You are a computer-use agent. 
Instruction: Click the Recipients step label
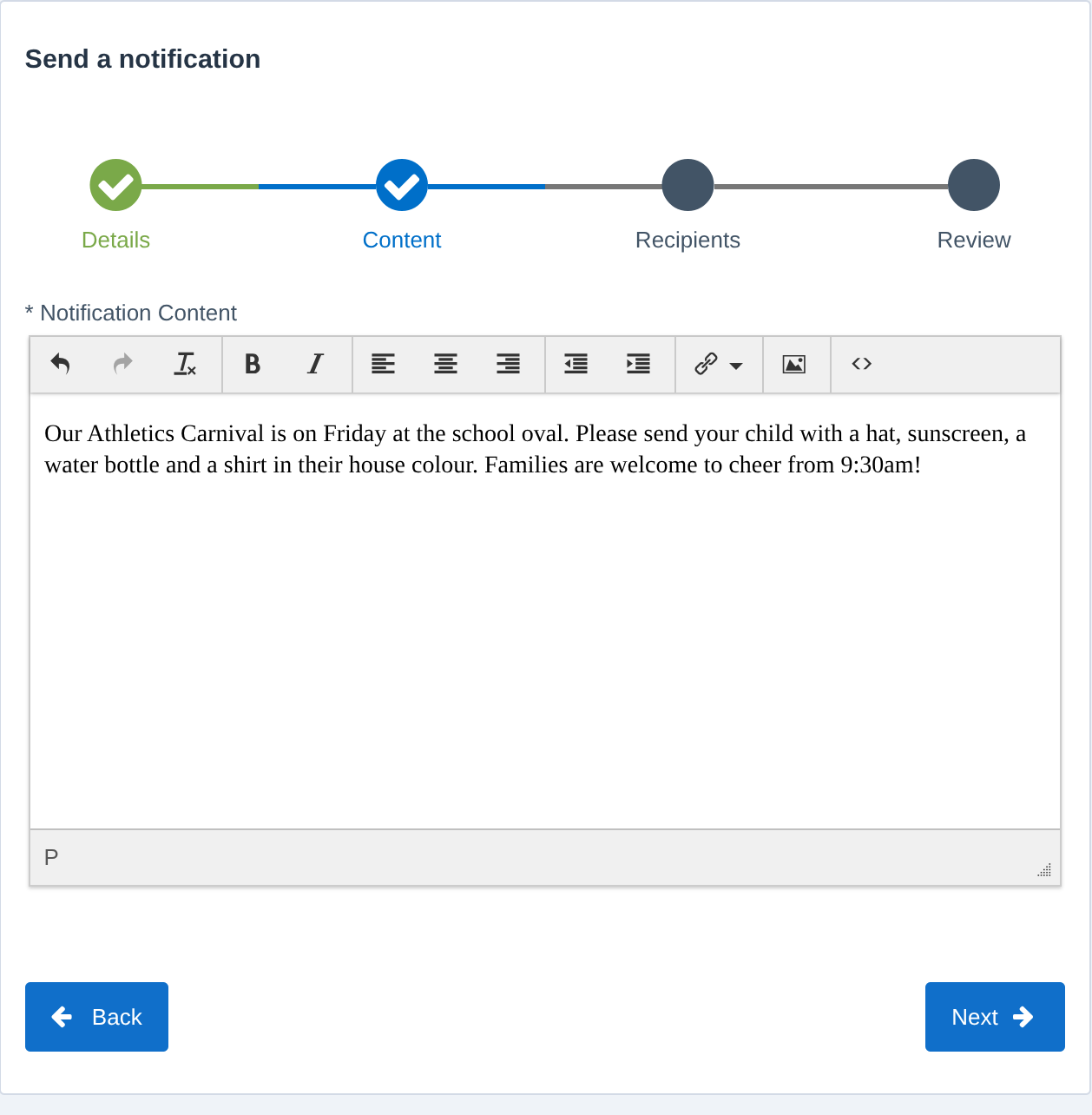[687, 240]
